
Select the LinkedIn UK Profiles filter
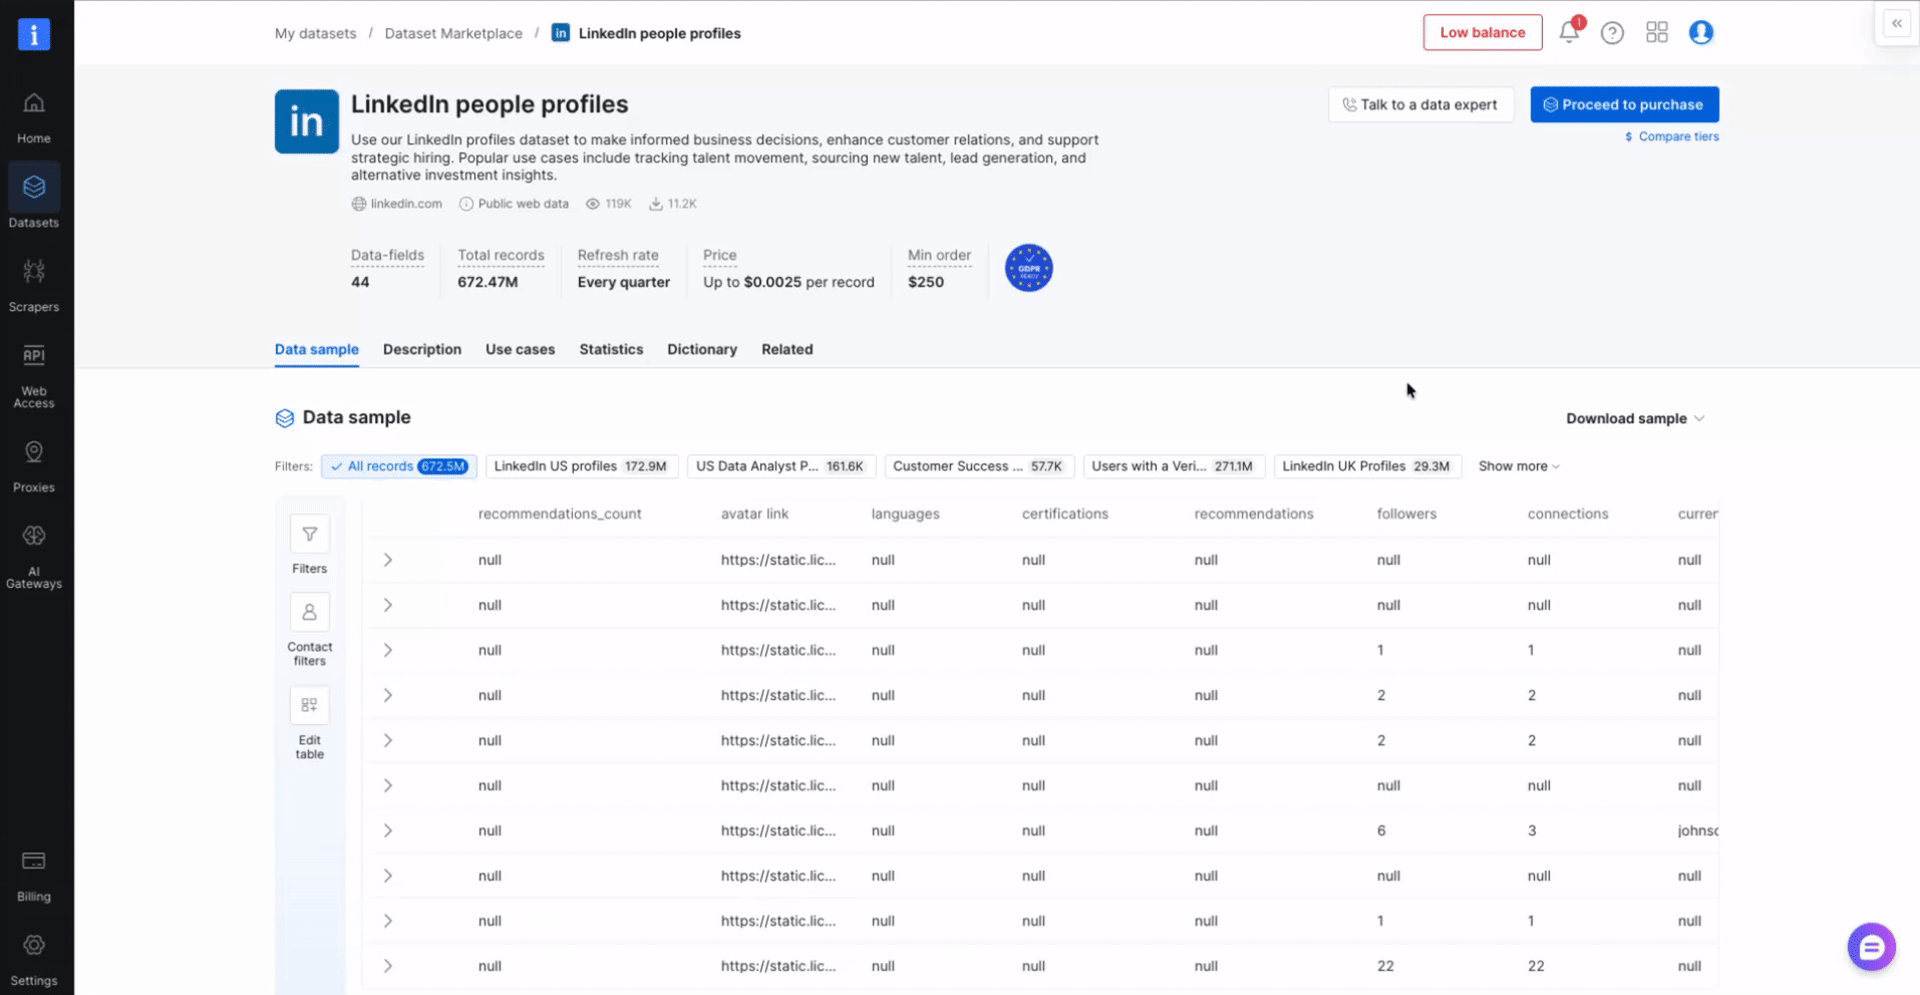1368,466
